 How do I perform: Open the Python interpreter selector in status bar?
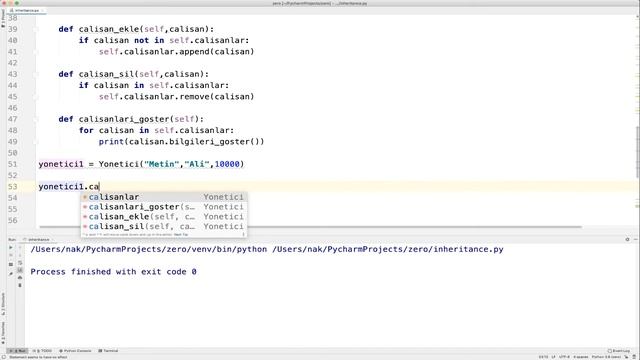click(x=606, y=357)
